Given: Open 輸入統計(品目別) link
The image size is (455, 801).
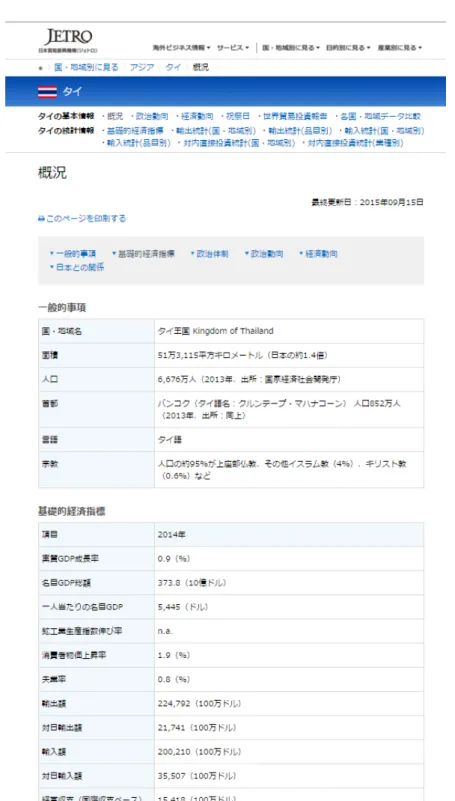Looking at the screenshot, I should (x=138, y=144).
